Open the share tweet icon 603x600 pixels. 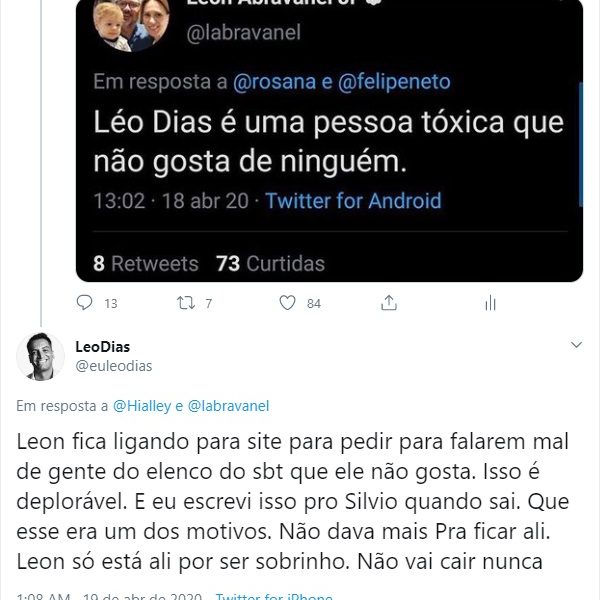(x=389, y=303)
